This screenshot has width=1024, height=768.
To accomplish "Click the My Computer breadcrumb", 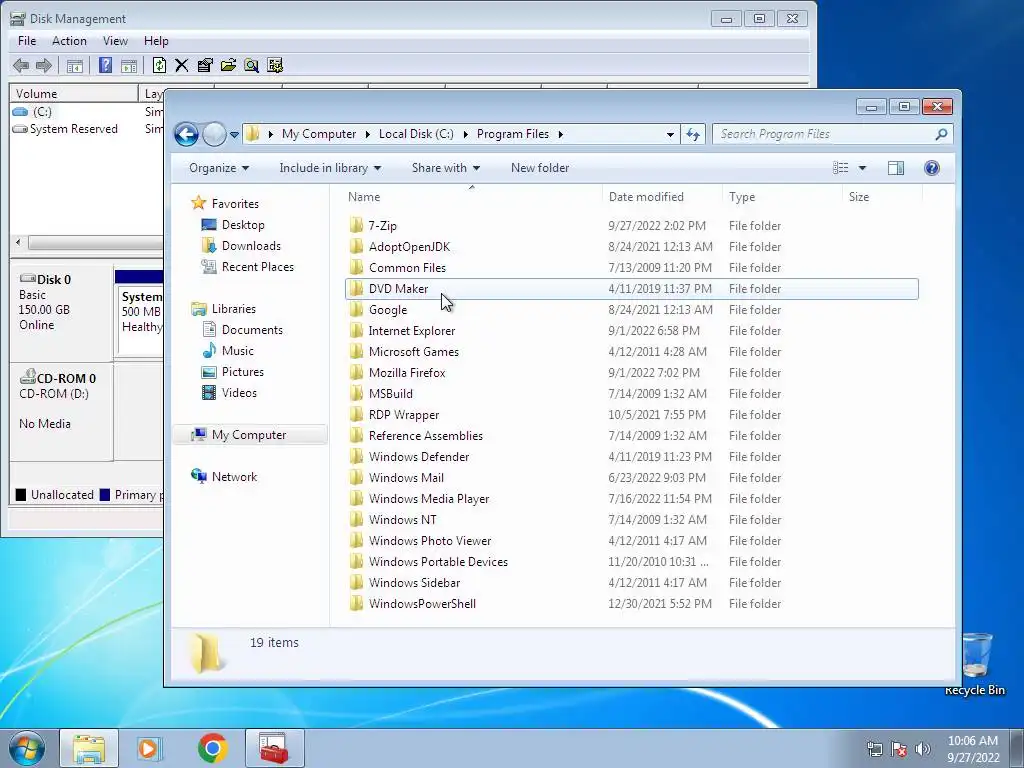I will [x=319, y=135].
